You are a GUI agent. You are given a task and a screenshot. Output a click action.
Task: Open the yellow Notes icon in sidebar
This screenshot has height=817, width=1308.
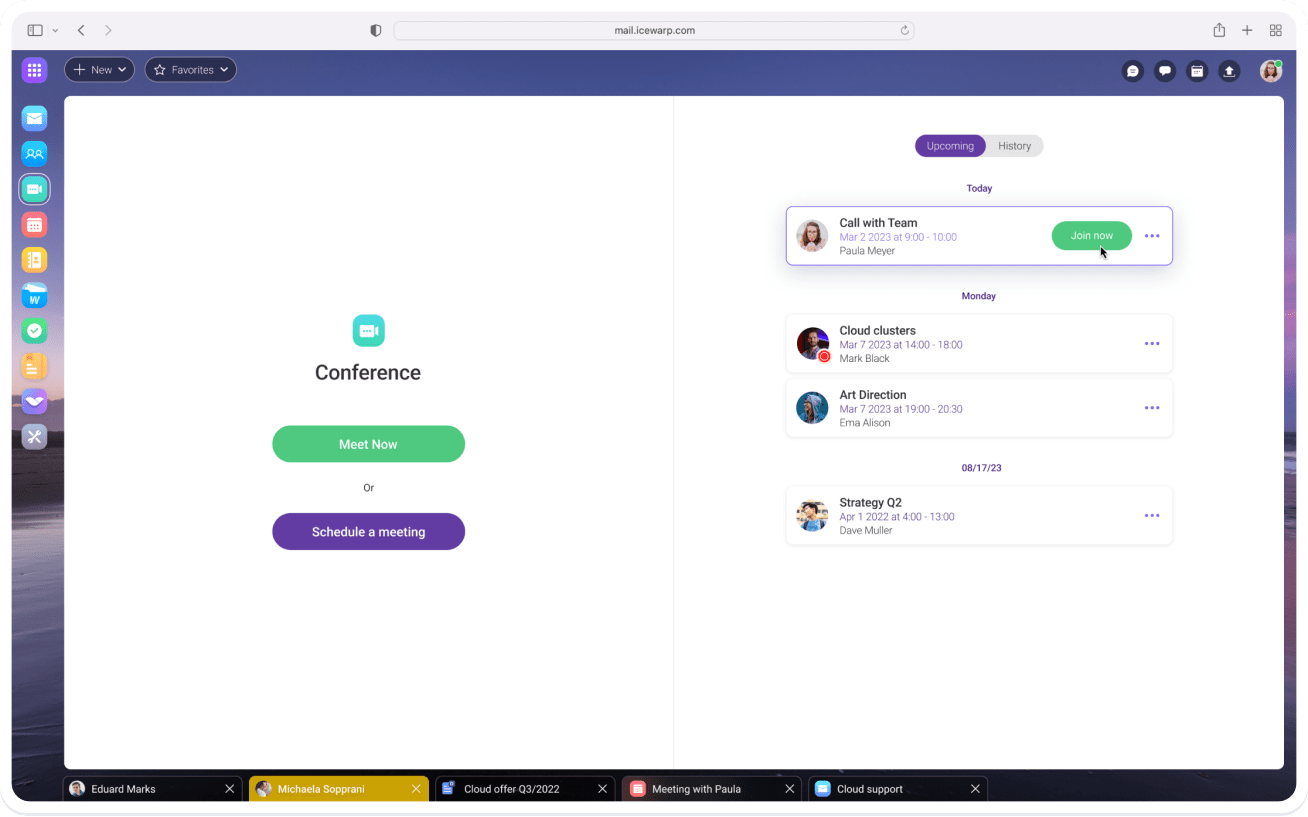(35, 366)
